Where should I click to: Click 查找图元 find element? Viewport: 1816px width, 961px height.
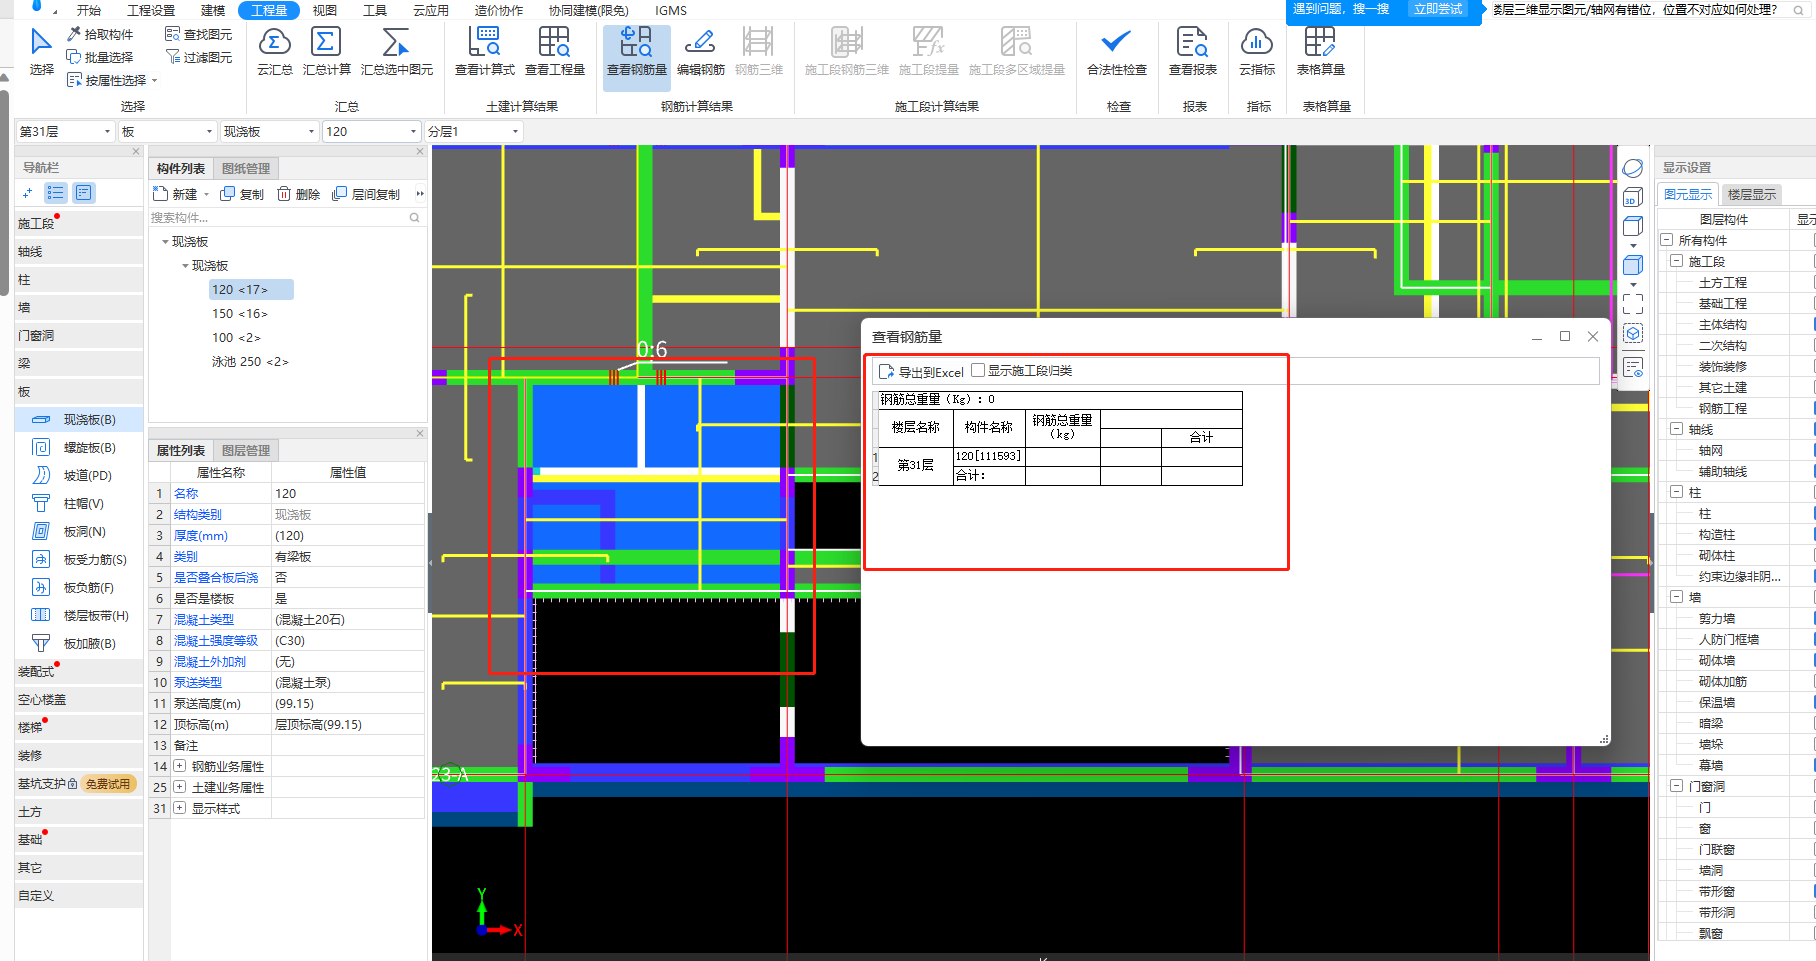(x=198, y=34)
